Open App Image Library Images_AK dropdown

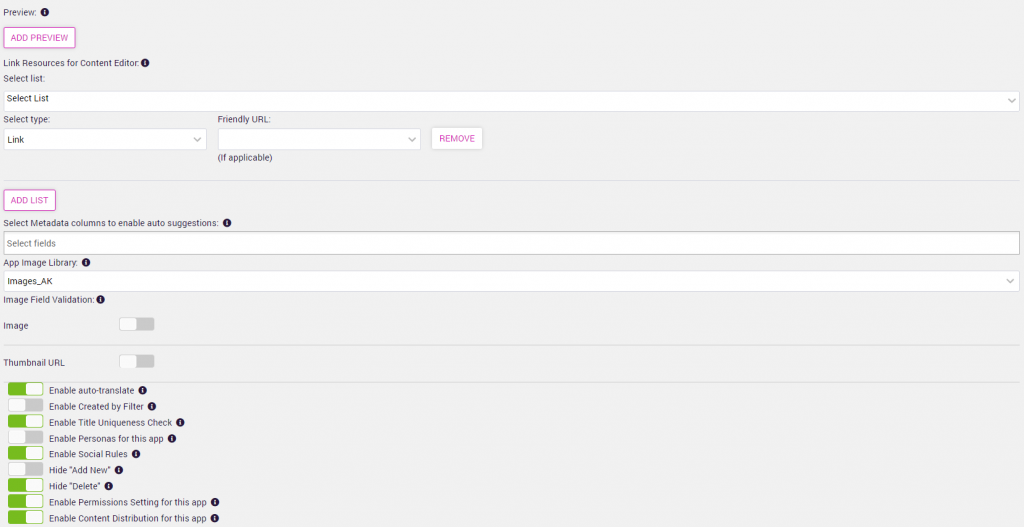coord(511,282)
